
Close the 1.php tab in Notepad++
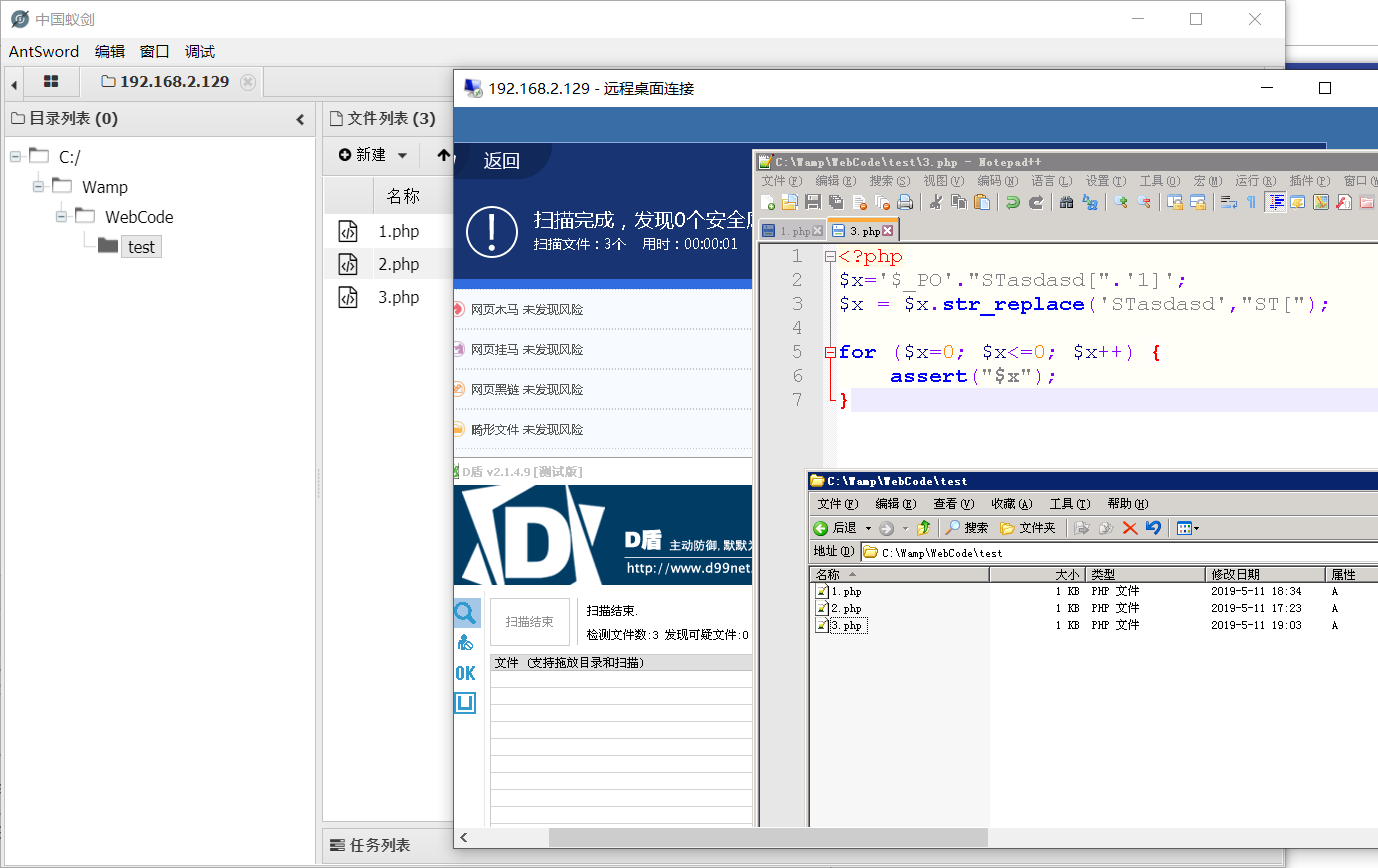click(x=818, y=231)
